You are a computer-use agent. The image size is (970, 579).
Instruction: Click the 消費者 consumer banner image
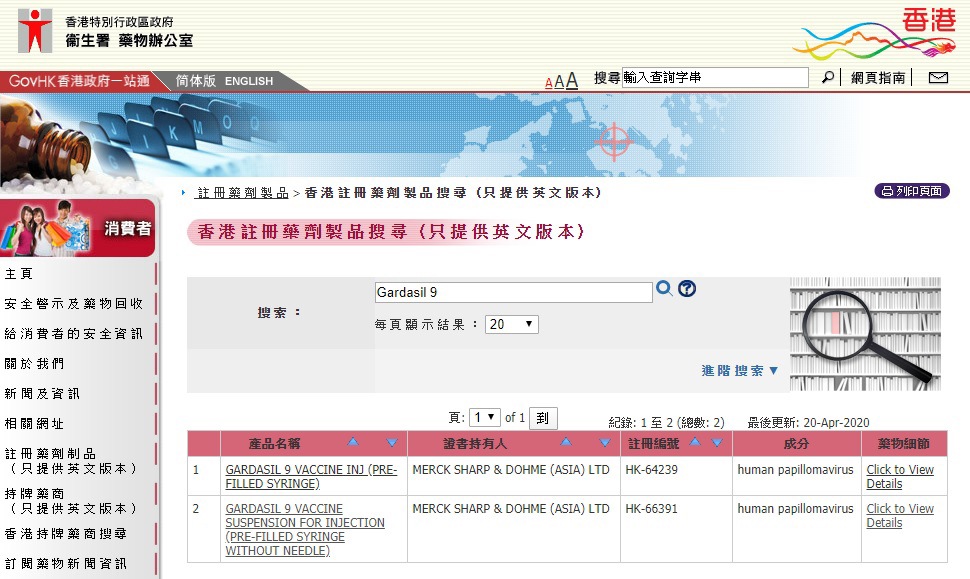[77, 228]
